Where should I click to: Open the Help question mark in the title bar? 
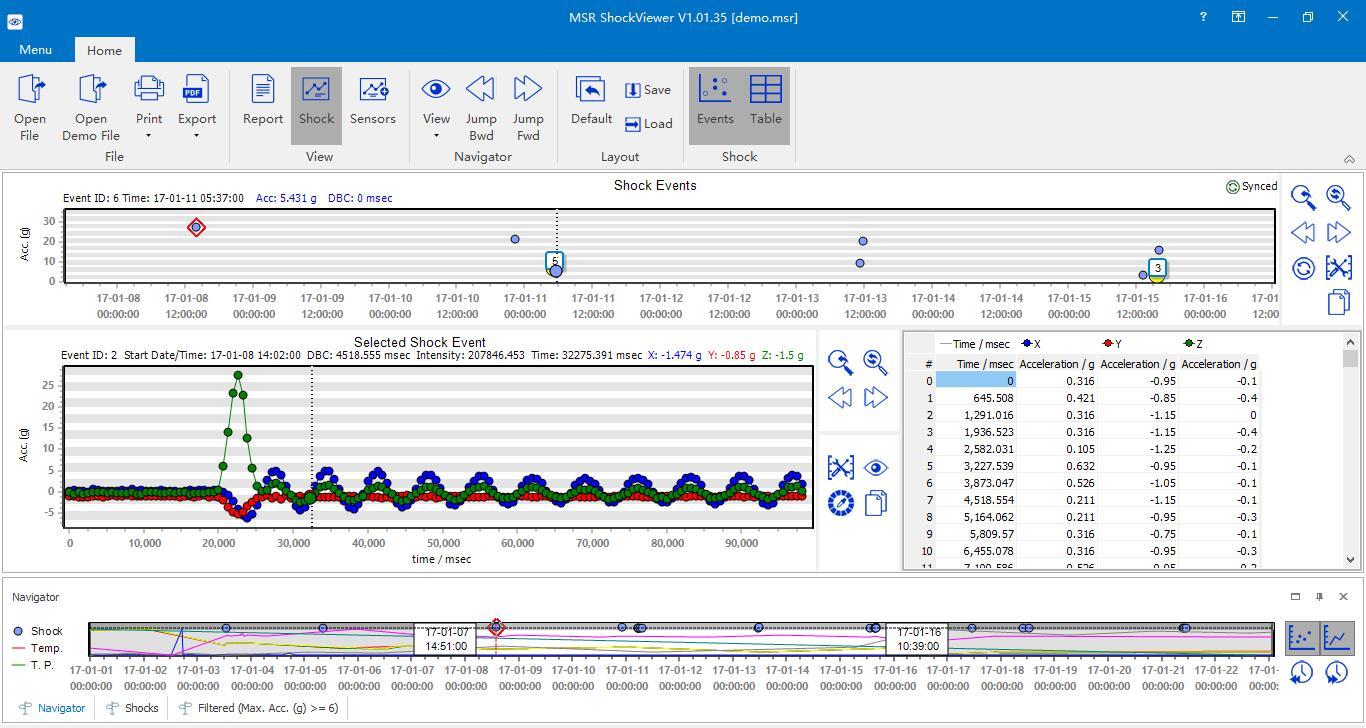[x=1203, y=17]
